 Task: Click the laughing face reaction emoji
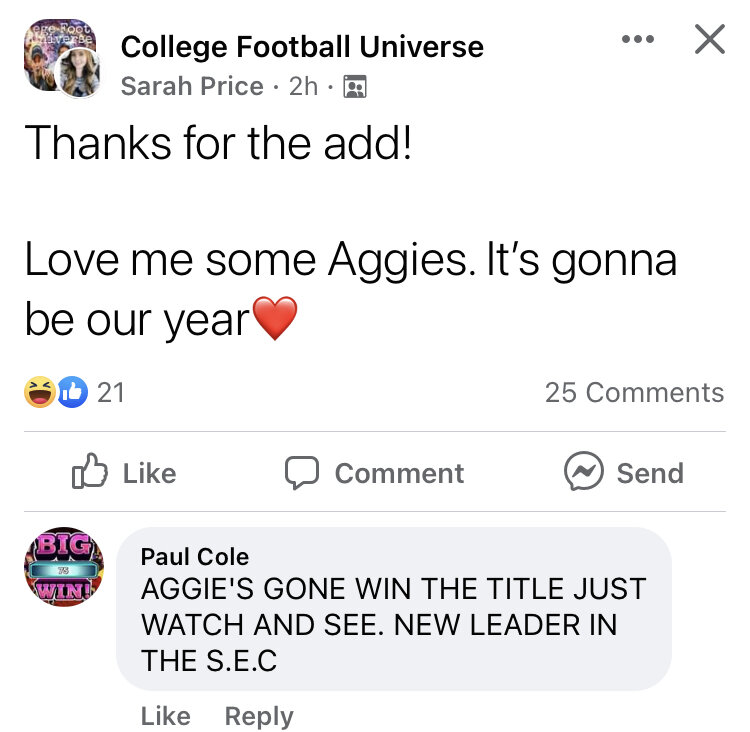tap(39, 393)
